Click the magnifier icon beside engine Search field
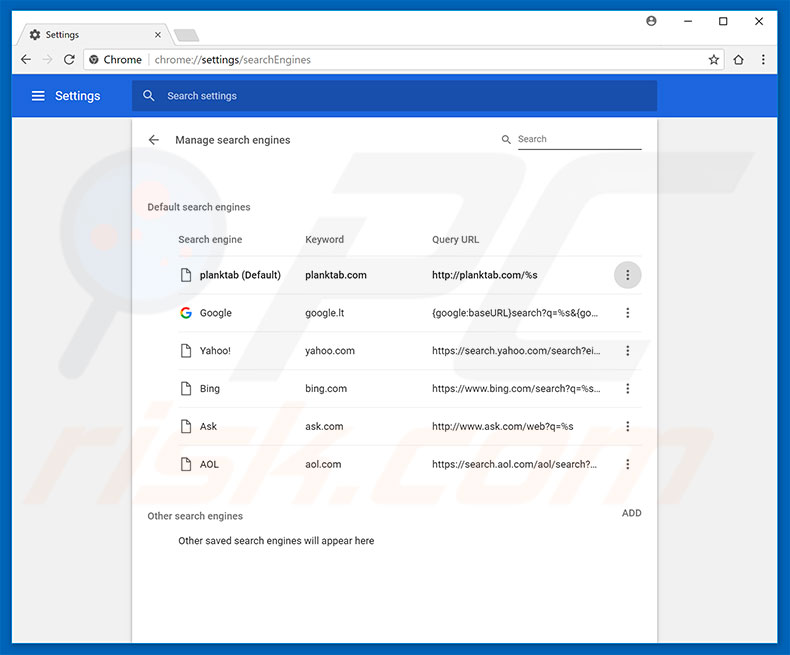This screenshot has height=655, width=790. pos(506,139)
